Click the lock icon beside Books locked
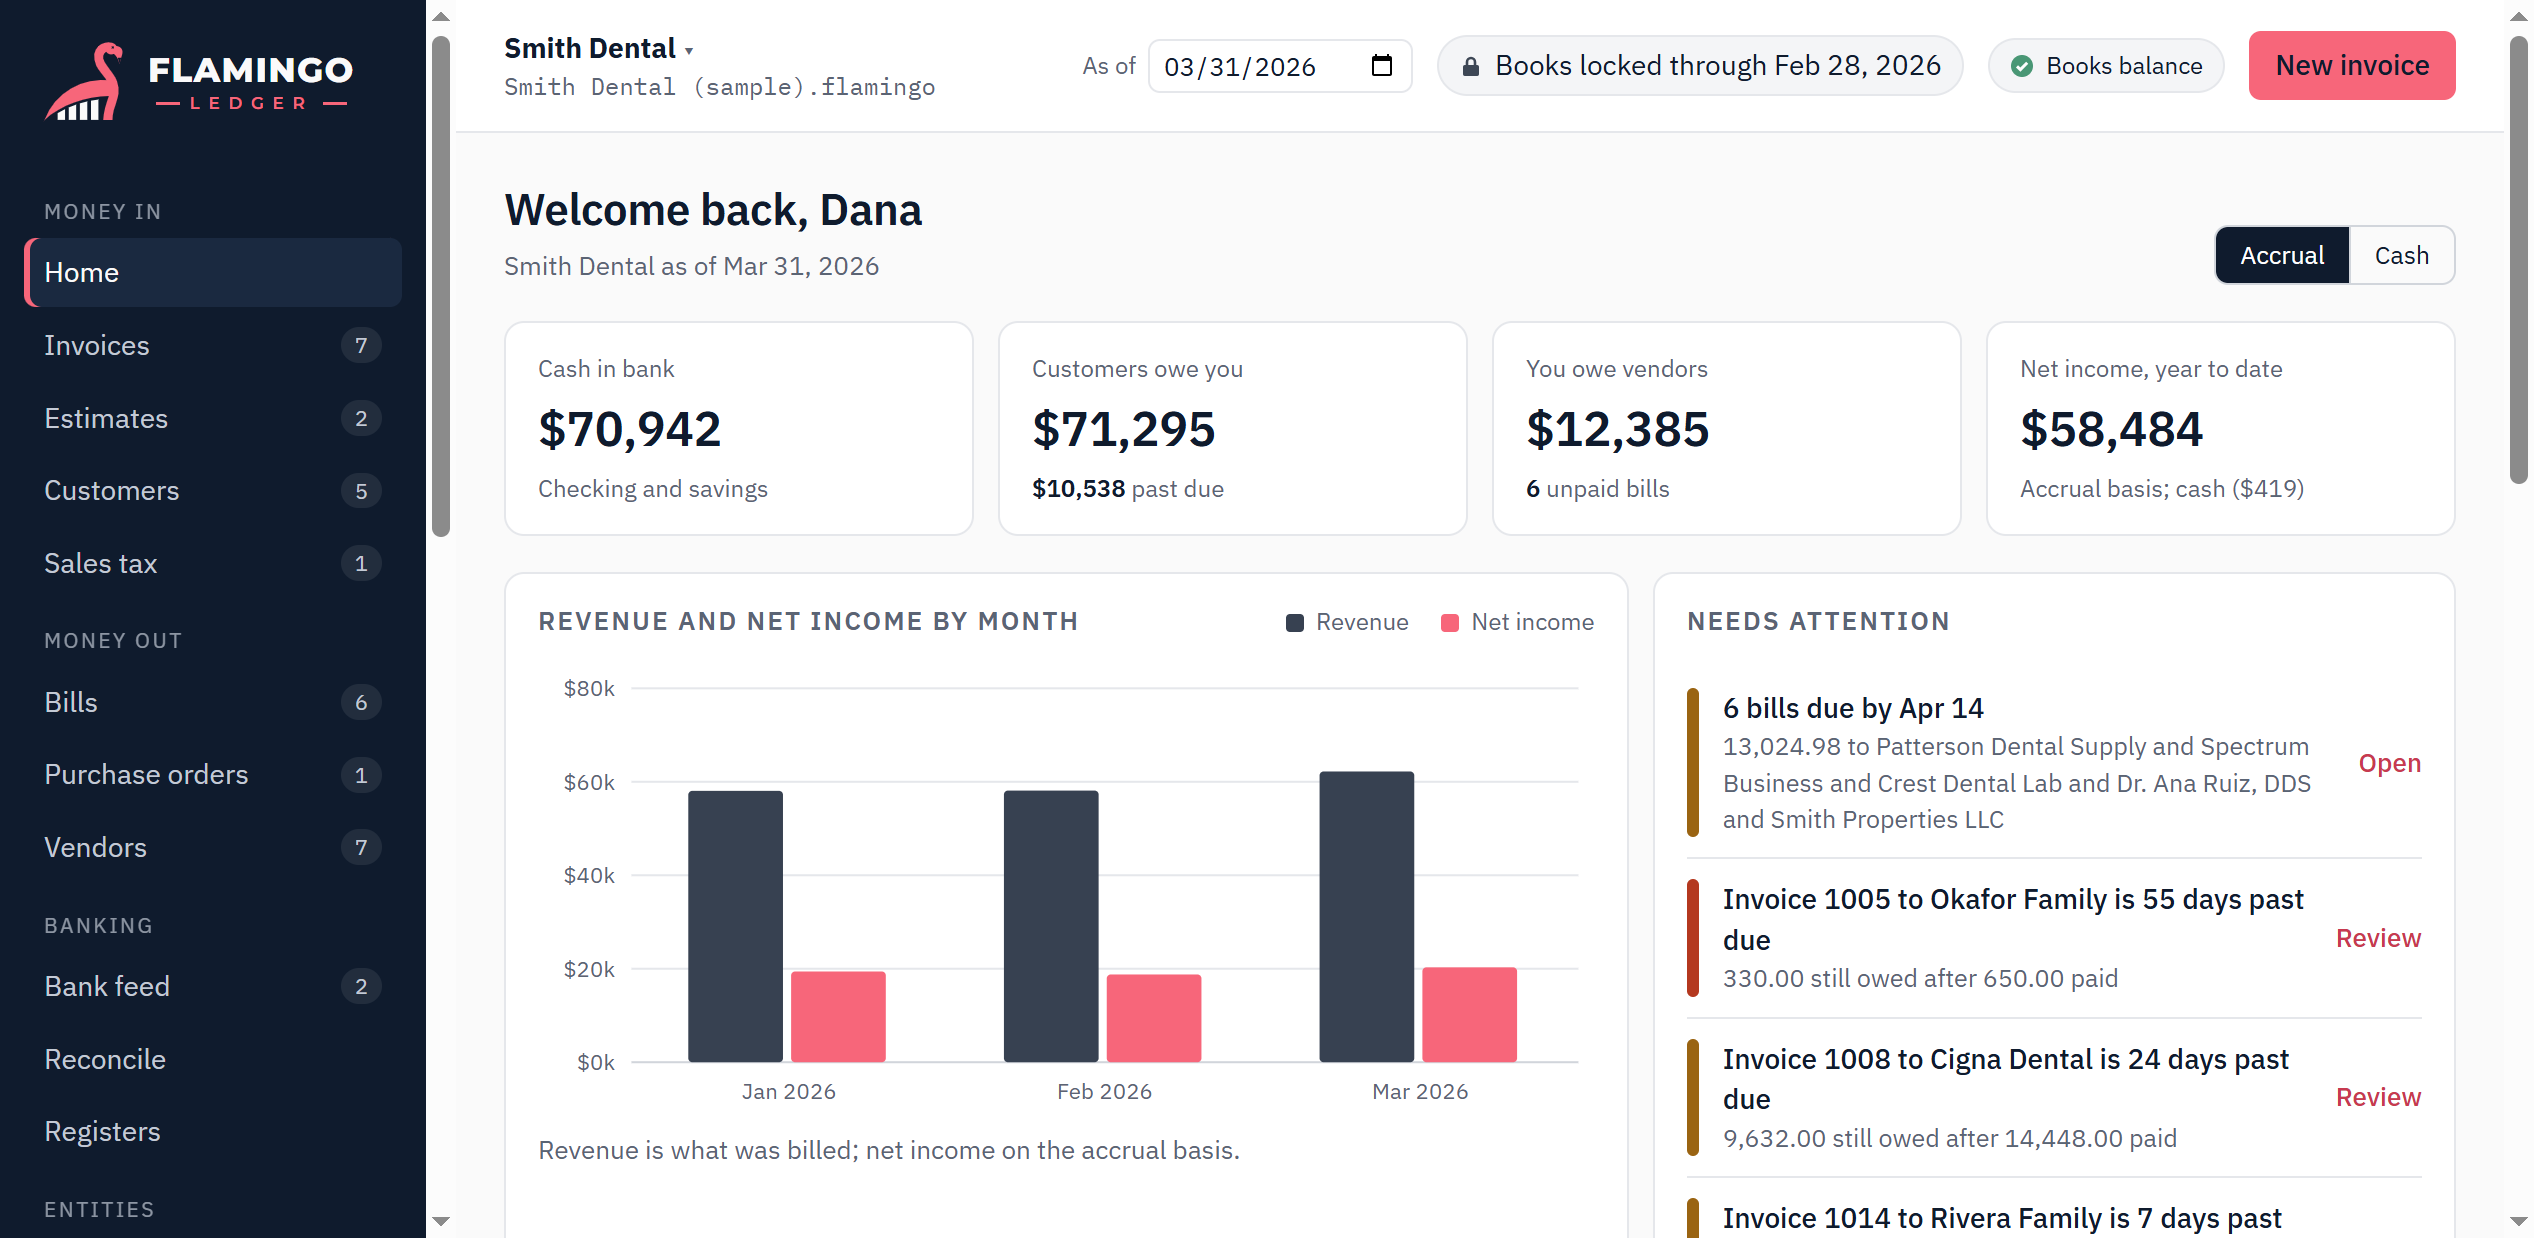Screen dimensions: 2534x1238 1470,67
